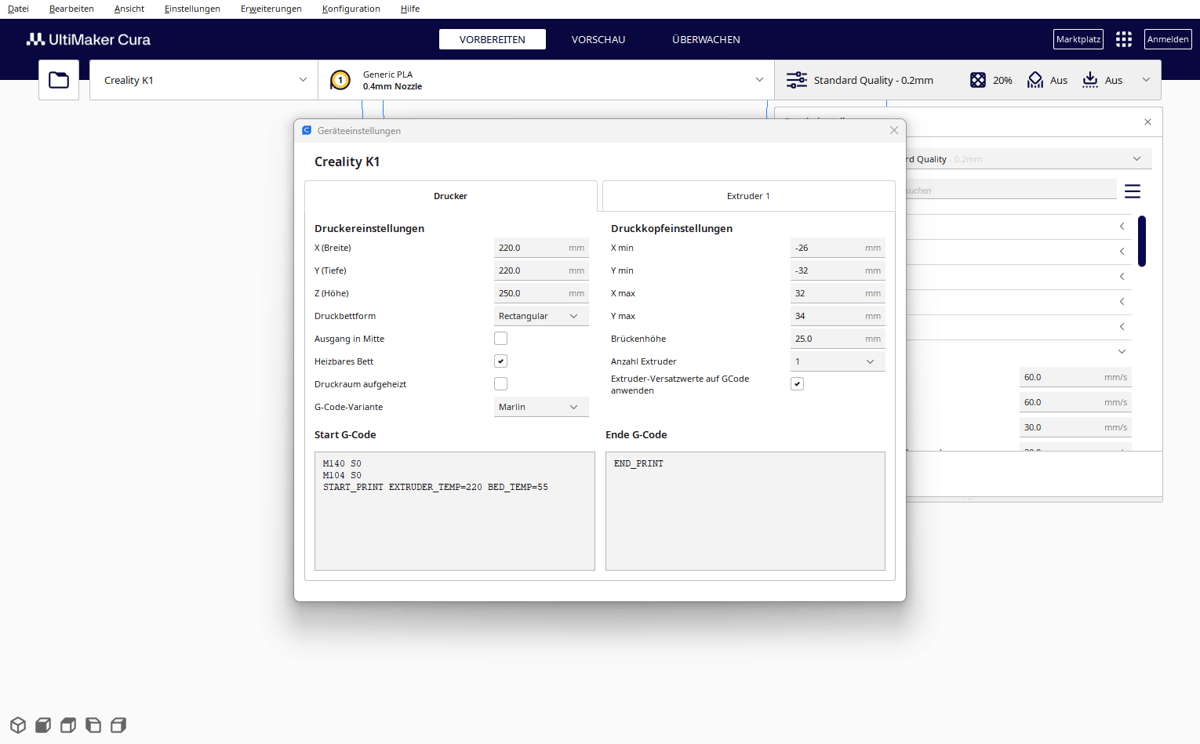The width and height of the screenshot is (1200, 744).
Task: Edit the Y (Tiefe) value field
Action: (x=541, y=271)
